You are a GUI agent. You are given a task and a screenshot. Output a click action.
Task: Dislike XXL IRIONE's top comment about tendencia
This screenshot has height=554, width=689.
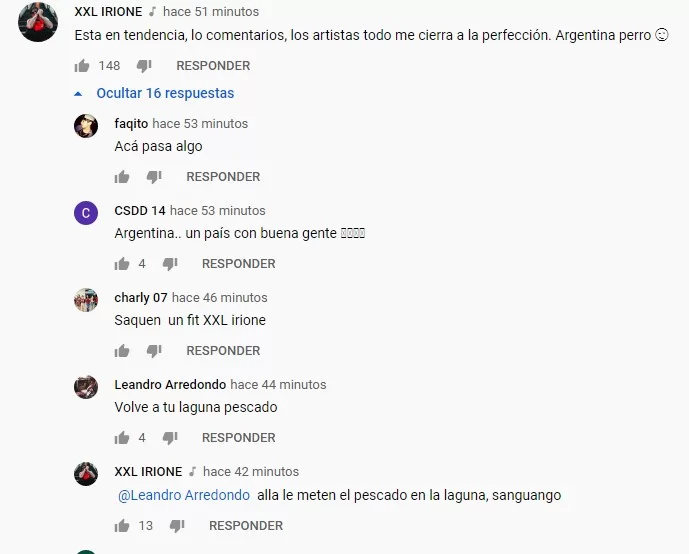(x=144, y=66)
